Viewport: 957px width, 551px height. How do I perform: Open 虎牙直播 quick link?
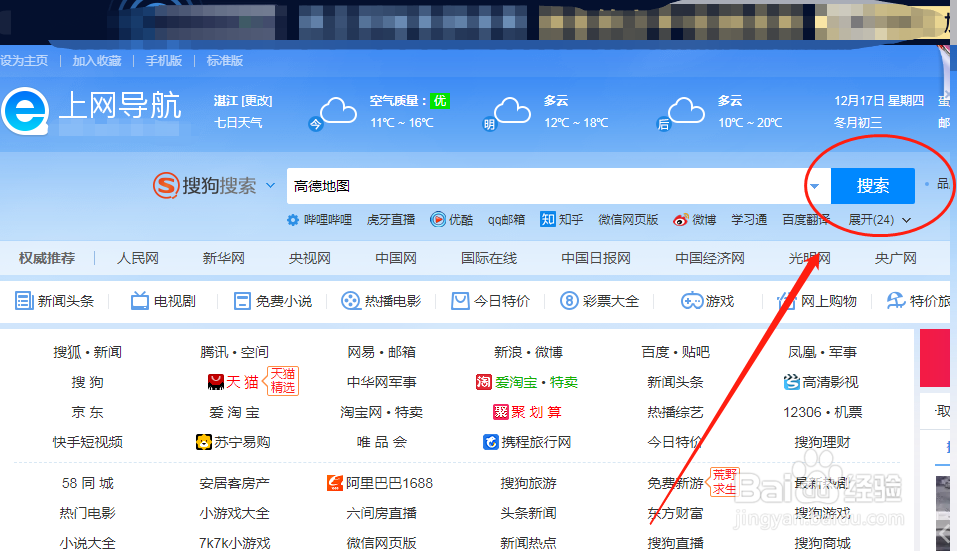click(x=391, y=220)
